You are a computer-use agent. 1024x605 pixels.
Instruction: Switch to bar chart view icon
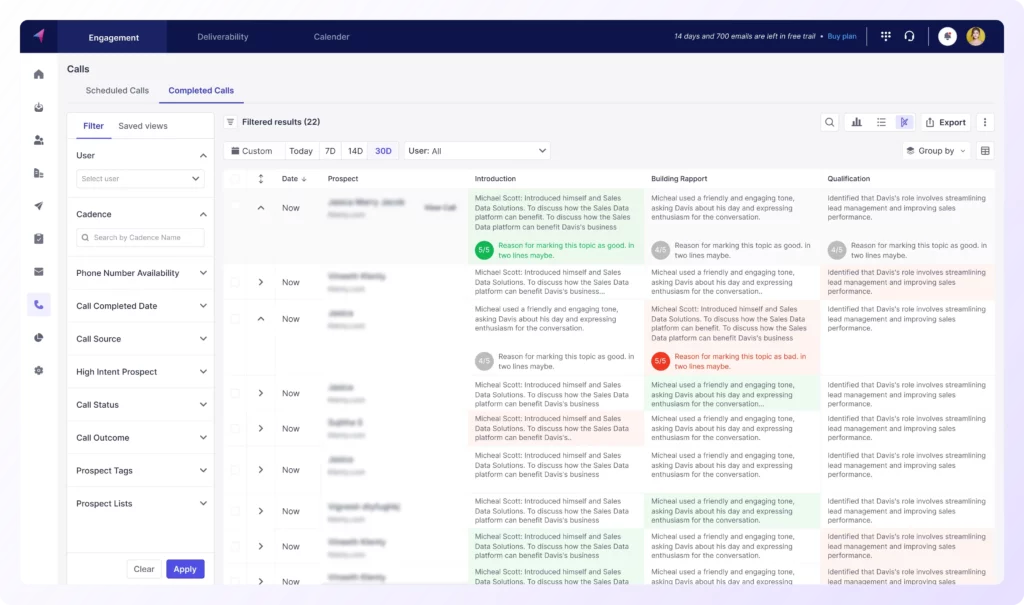pos(856,122)
